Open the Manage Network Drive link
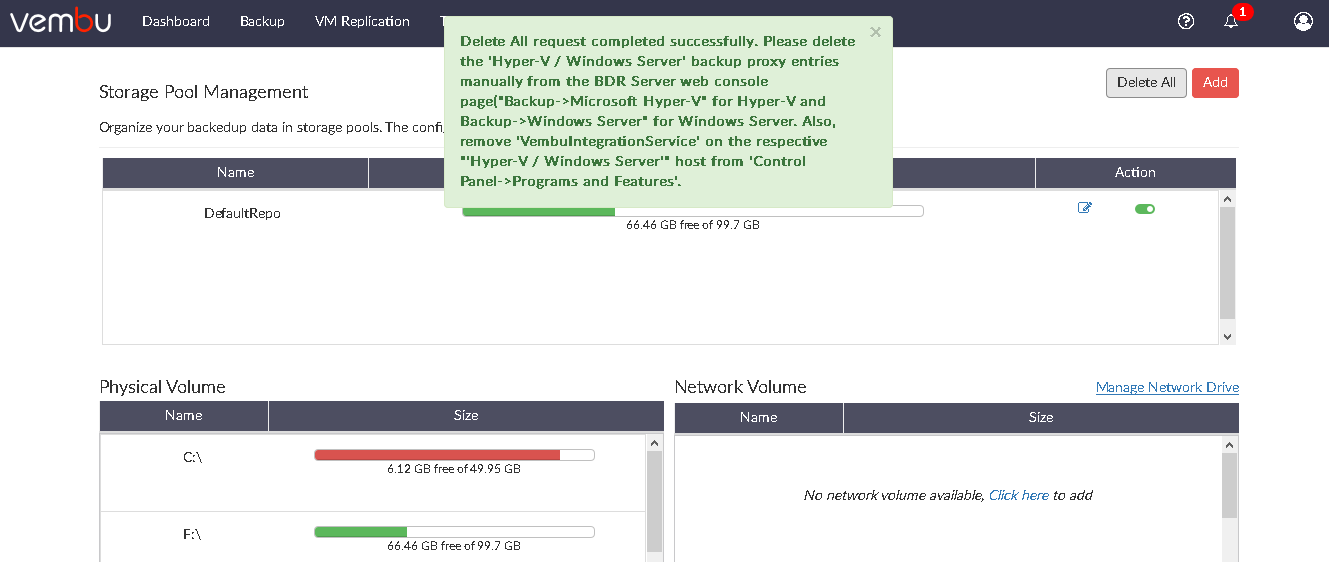Image resolution: width=1329 pixels, height=562 pixels. click(x=1167, y=387)
